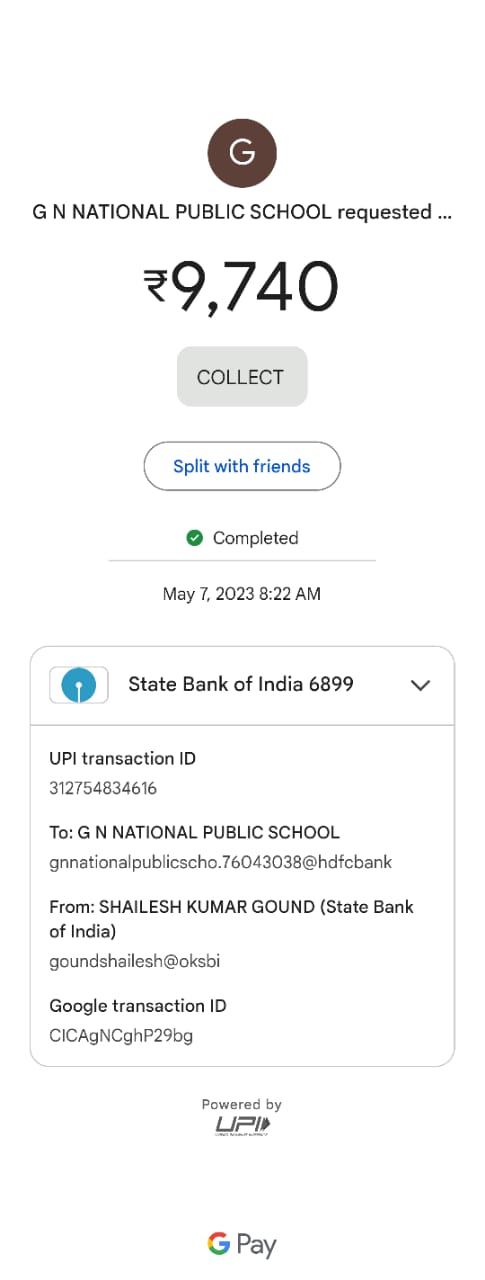Click the May 7, 2023 8:22 AM timestamp

pos(242,594)
